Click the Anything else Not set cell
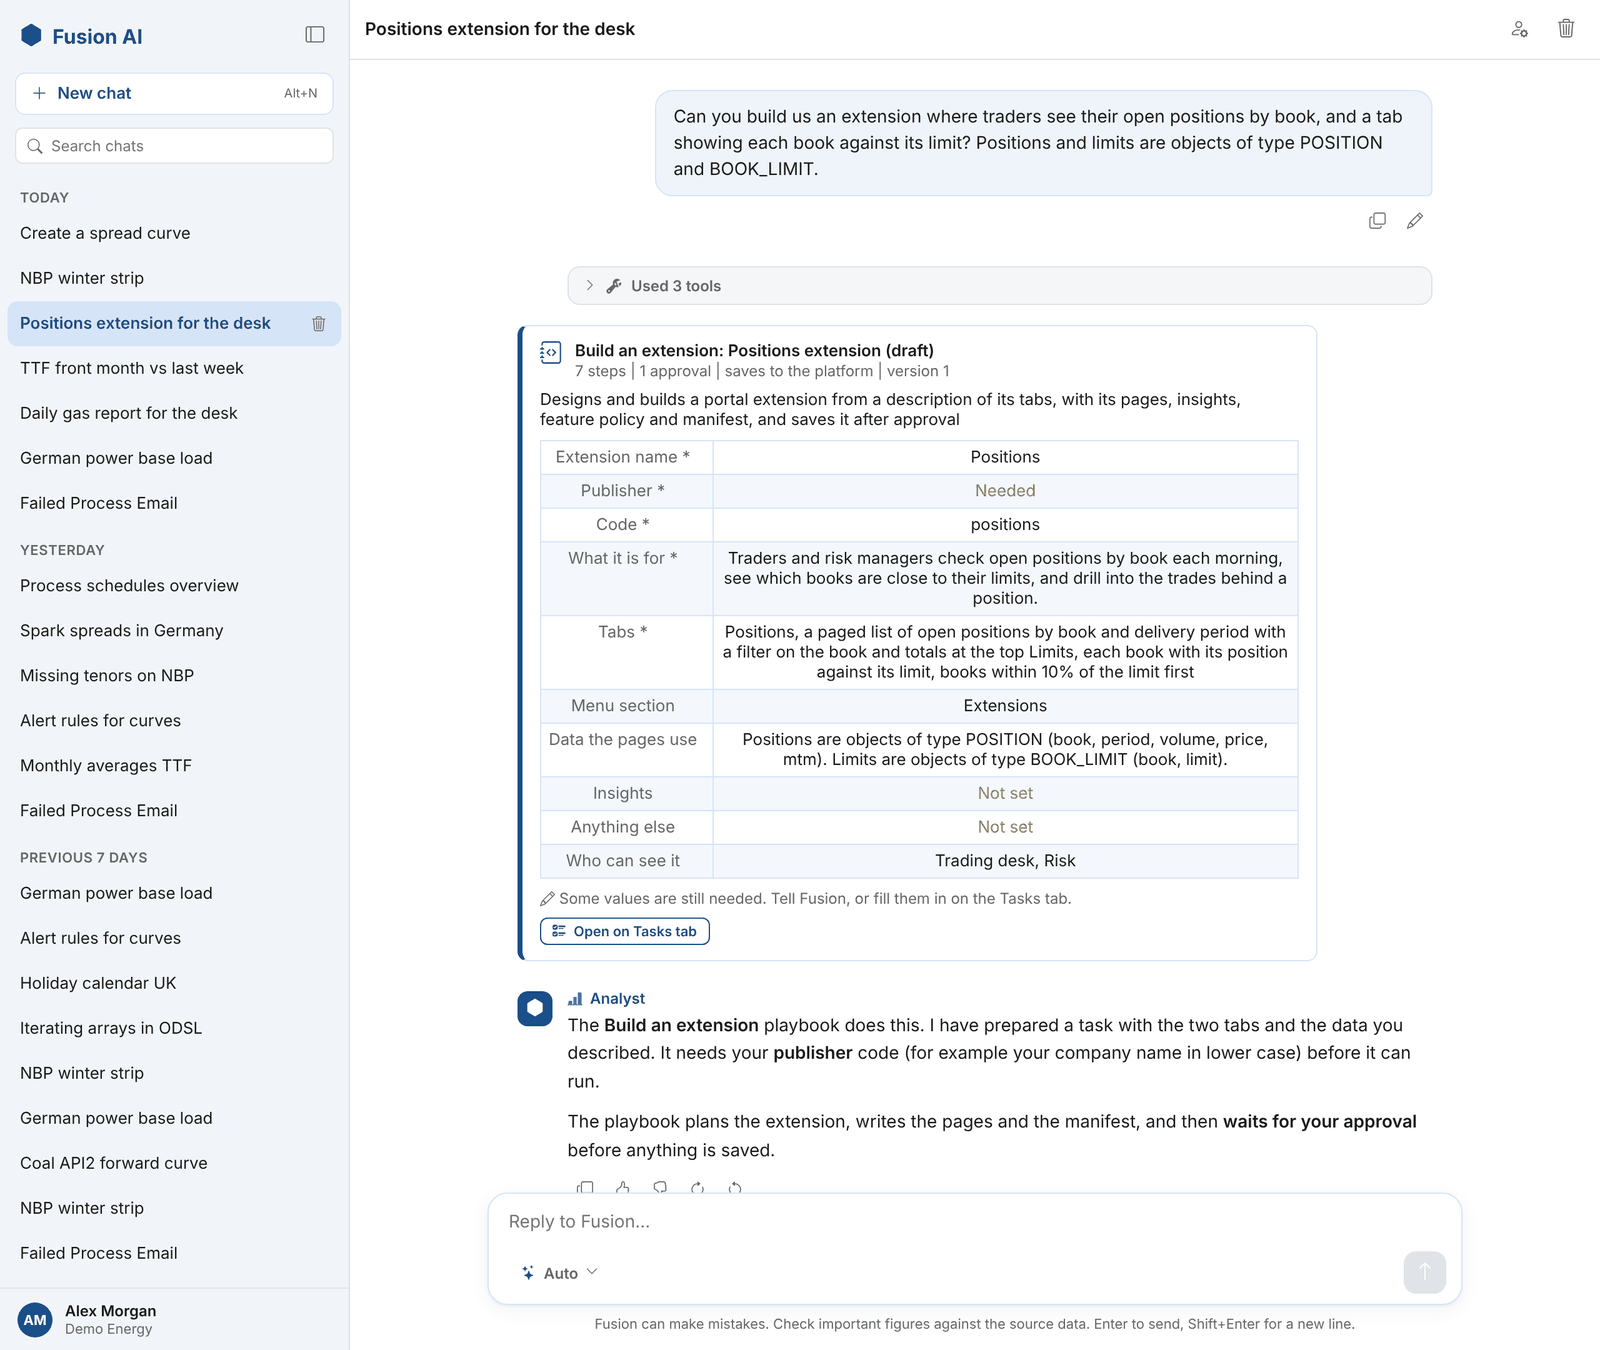This screenshot has width=1600, height=1350. pyautogui.click(x=1005, y=827)
